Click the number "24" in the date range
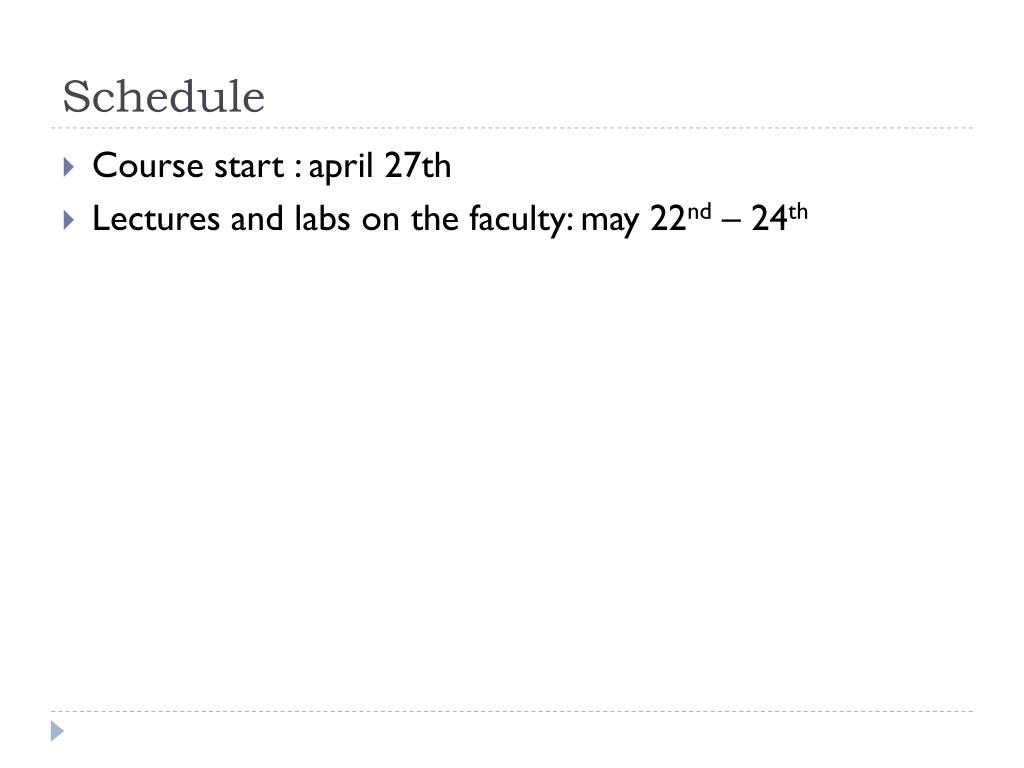Image resolution: width=1024 pixels, height=768 pixels. [769, 219]
